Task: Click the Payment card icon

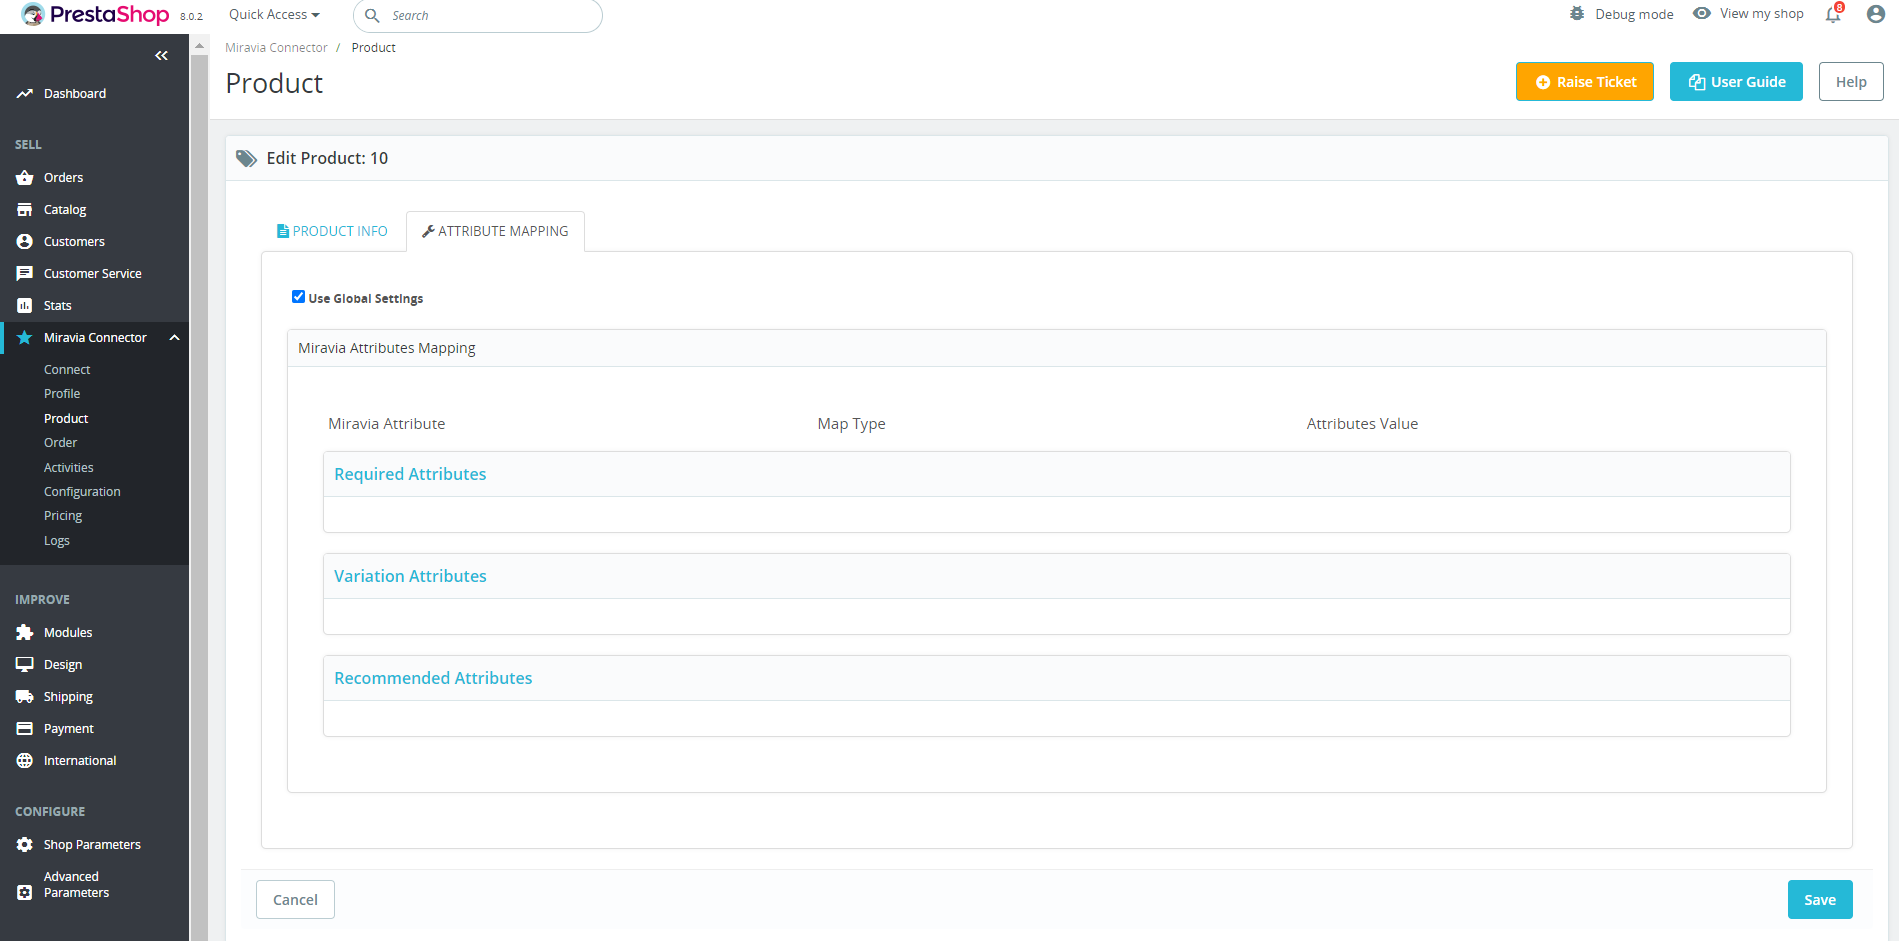Action: [x=25, y=729]
